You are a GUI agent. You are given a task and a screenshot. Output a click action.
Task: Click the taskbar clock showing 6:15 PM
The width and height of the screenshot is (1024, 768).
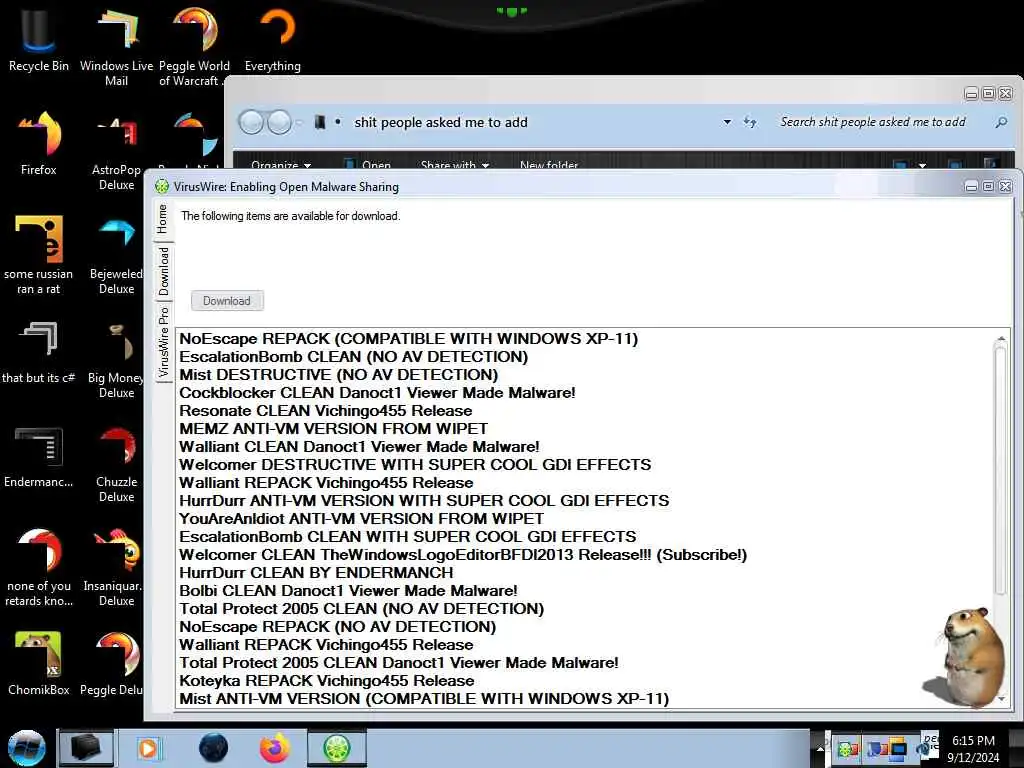(973, 749)
